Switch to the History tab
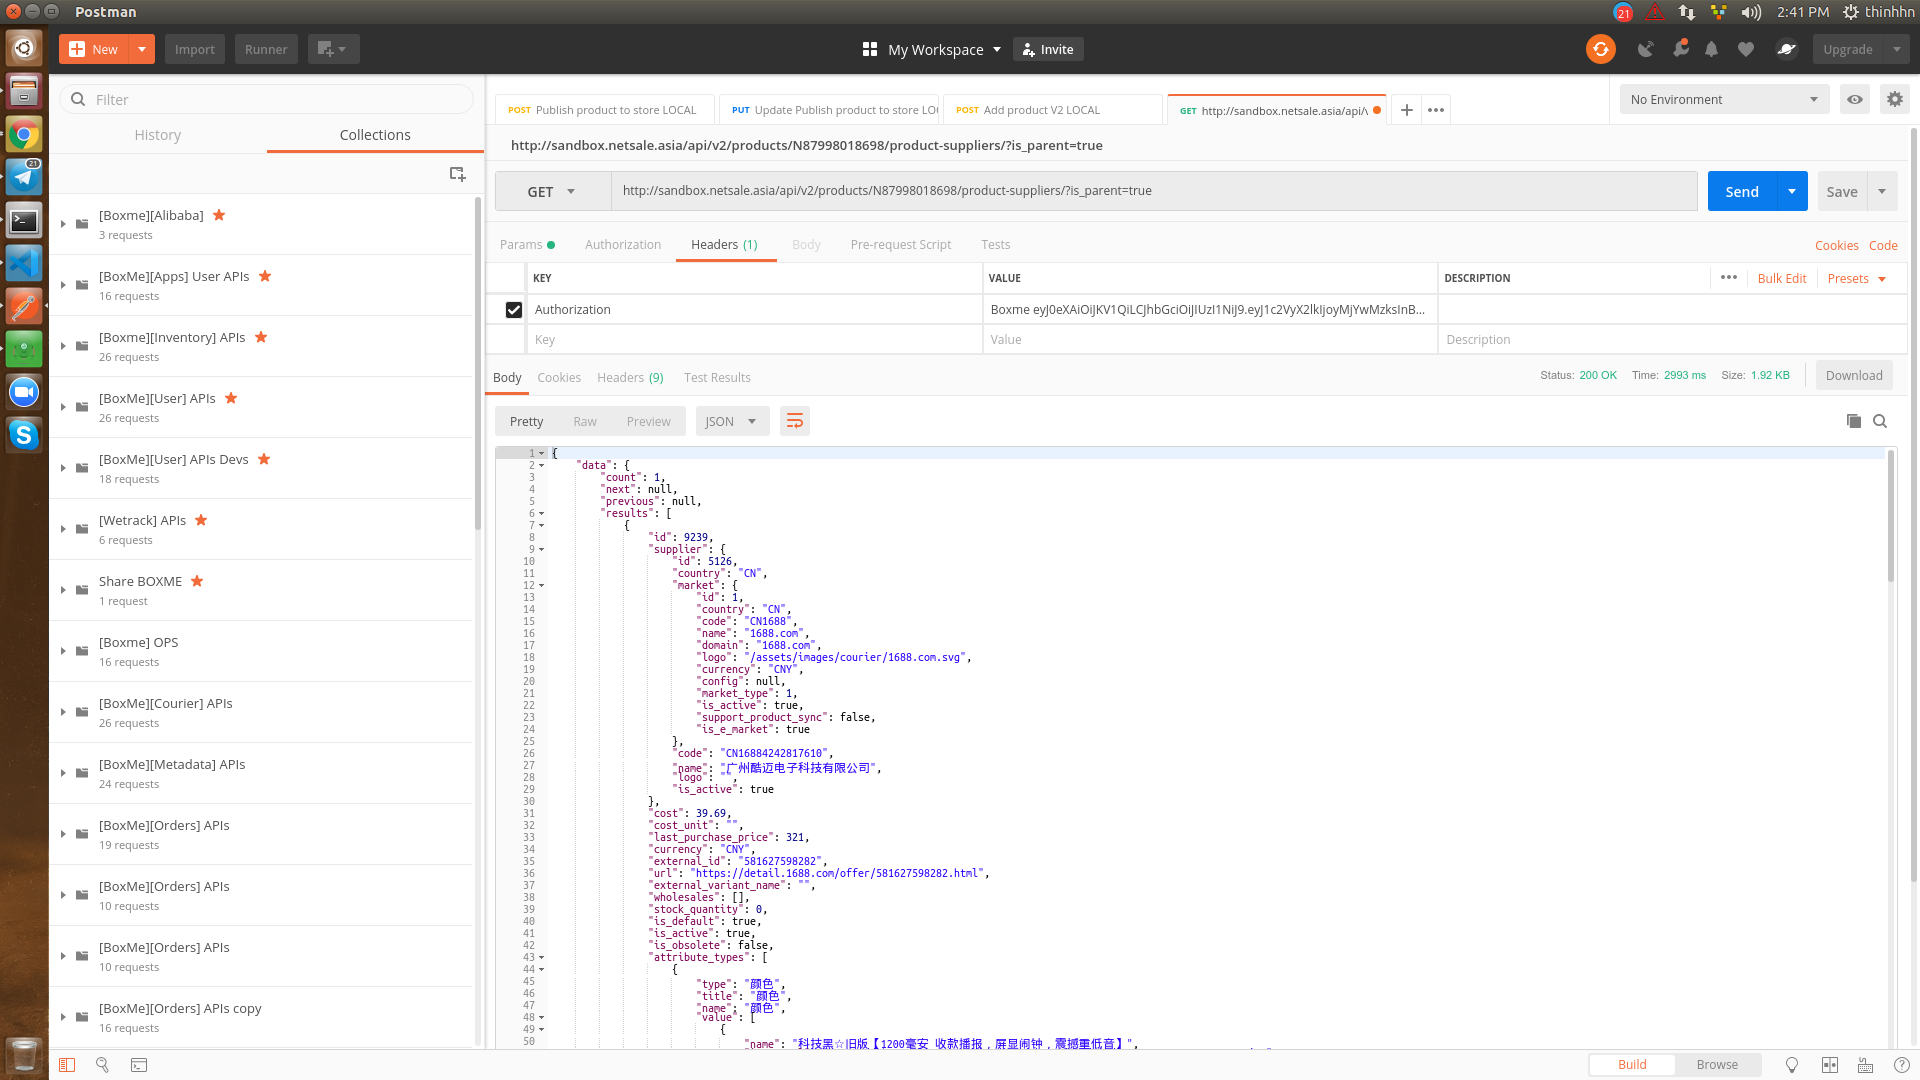The image size is (1920, 1080). 158,135
